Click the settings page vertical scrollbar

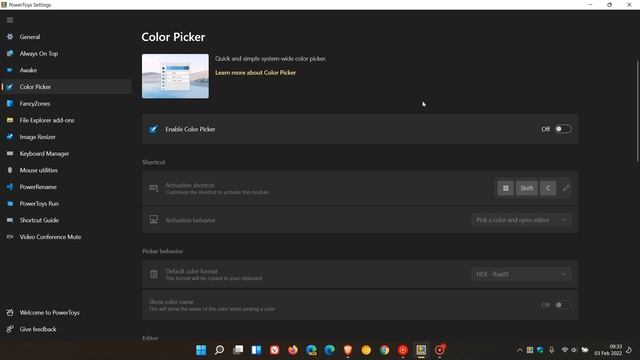(638, 111)
